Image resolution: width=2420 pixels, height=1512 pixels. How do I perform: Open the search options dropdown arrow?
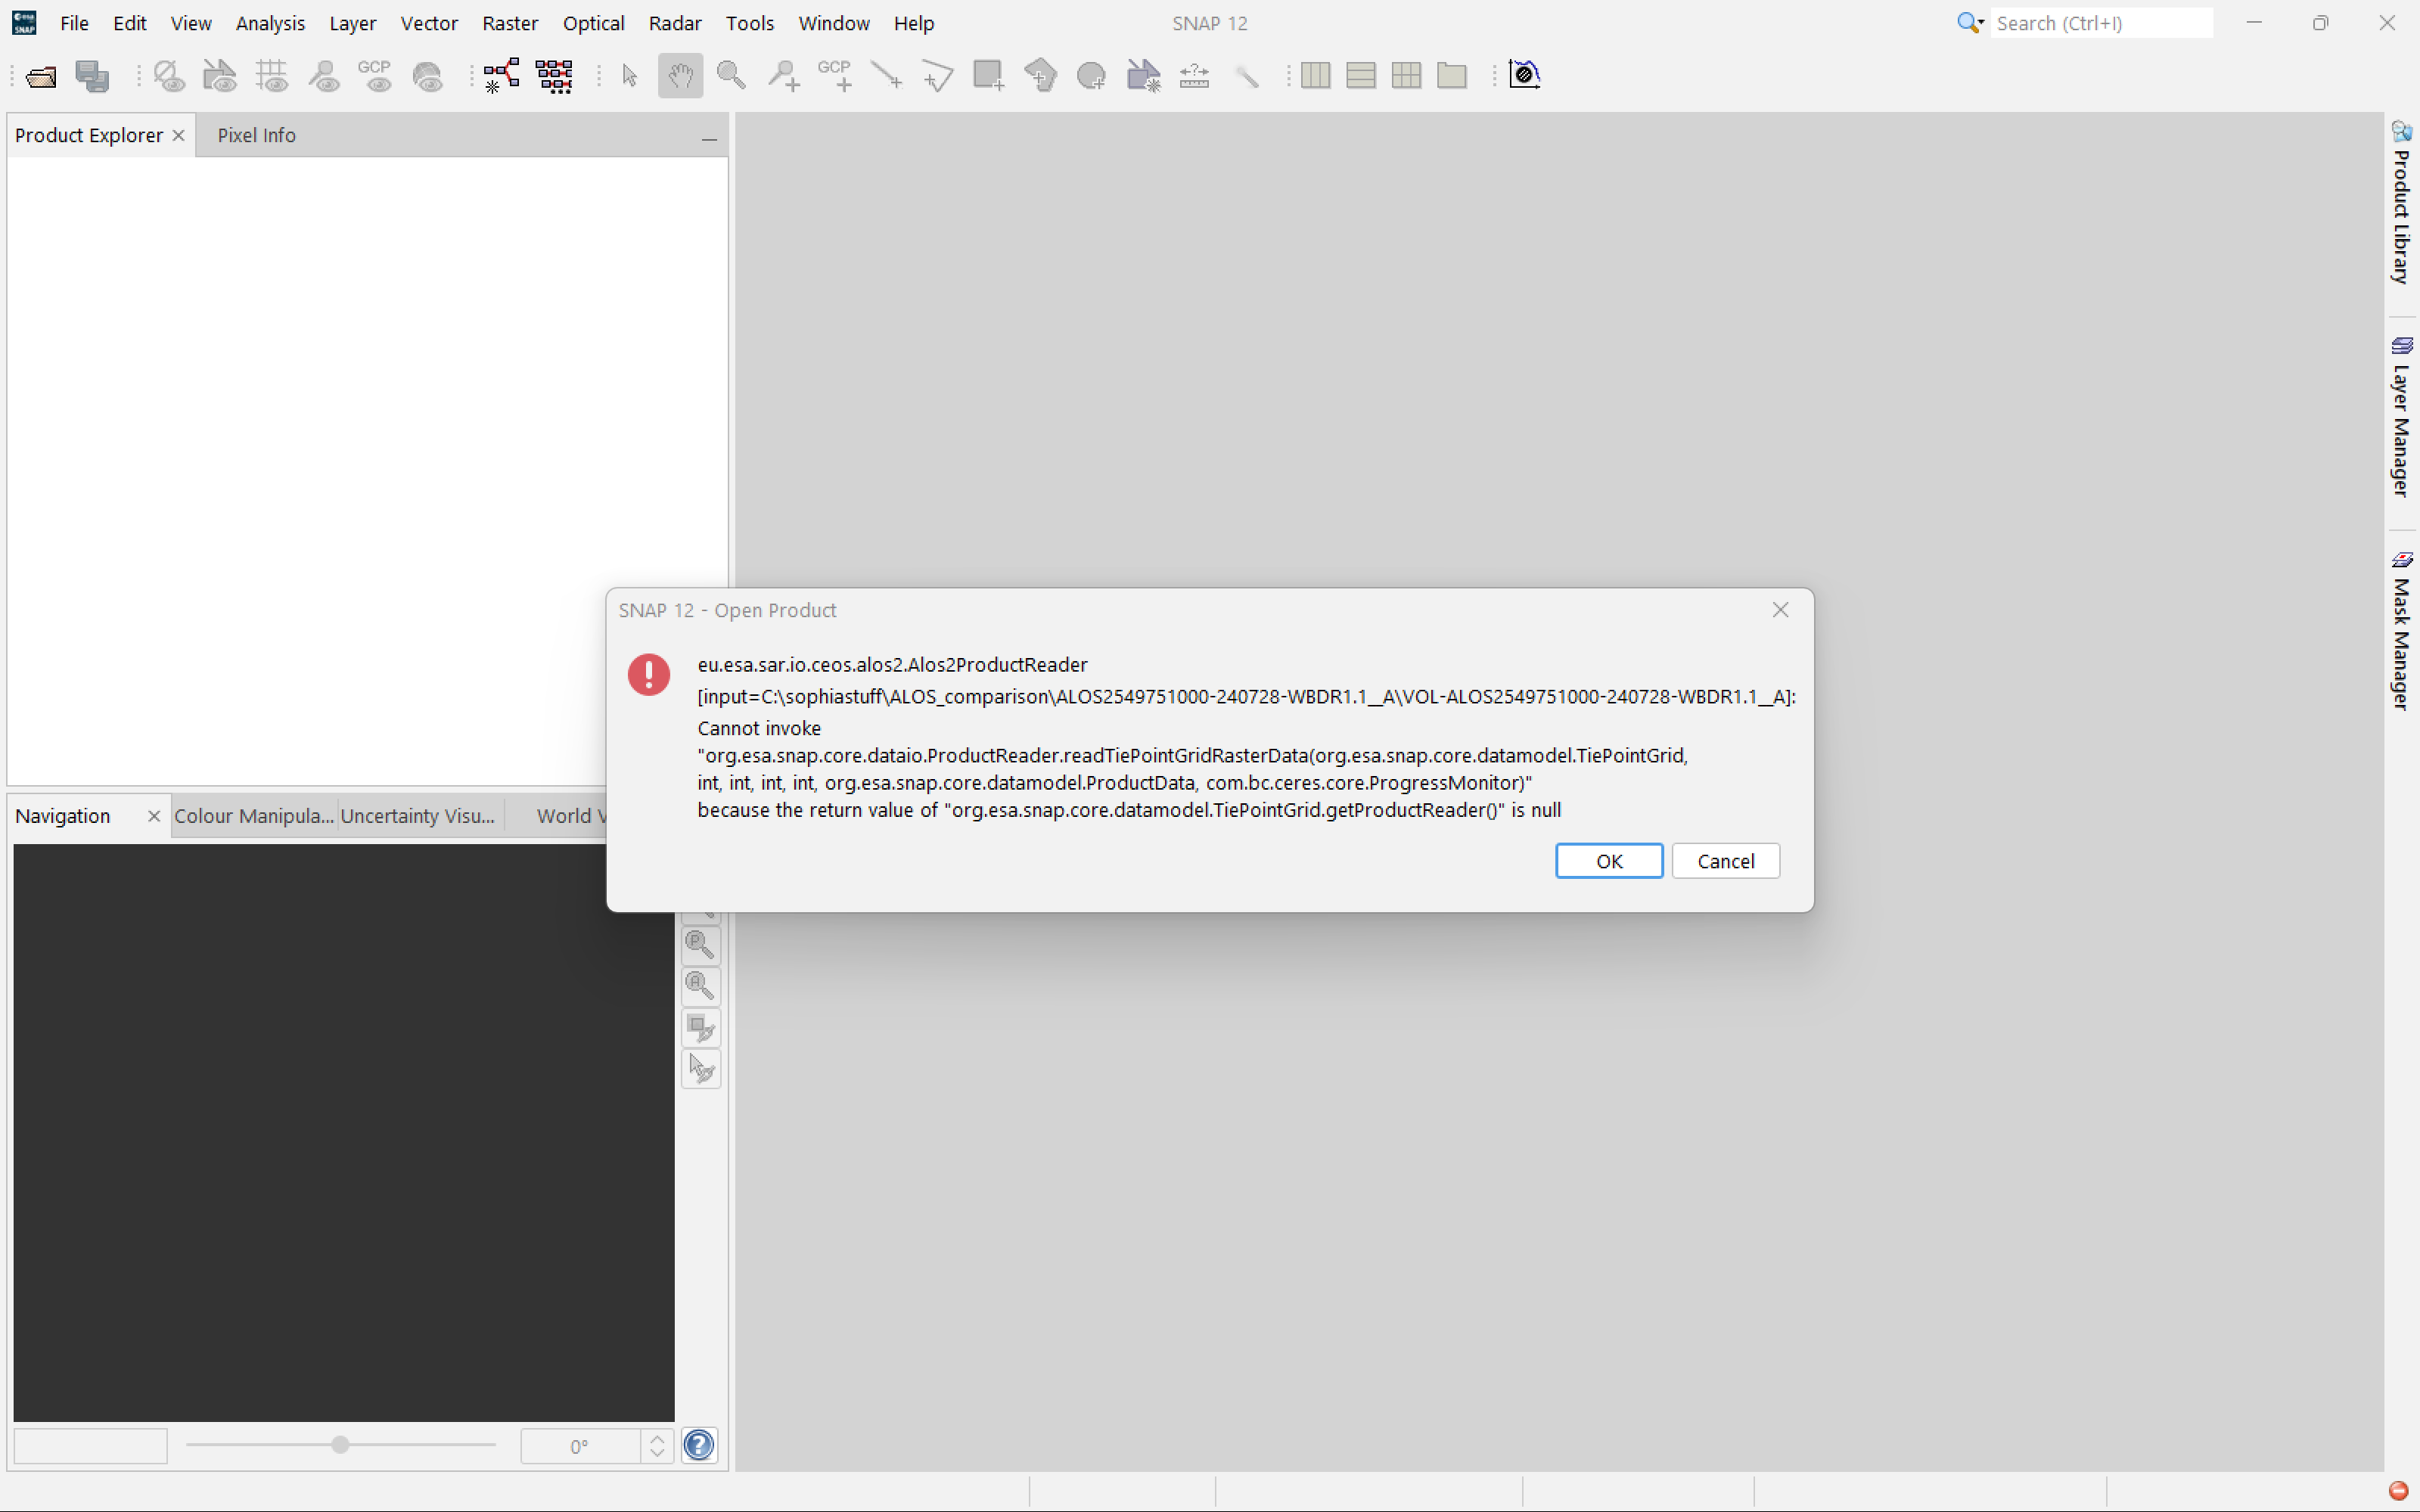click(1981, 23)
